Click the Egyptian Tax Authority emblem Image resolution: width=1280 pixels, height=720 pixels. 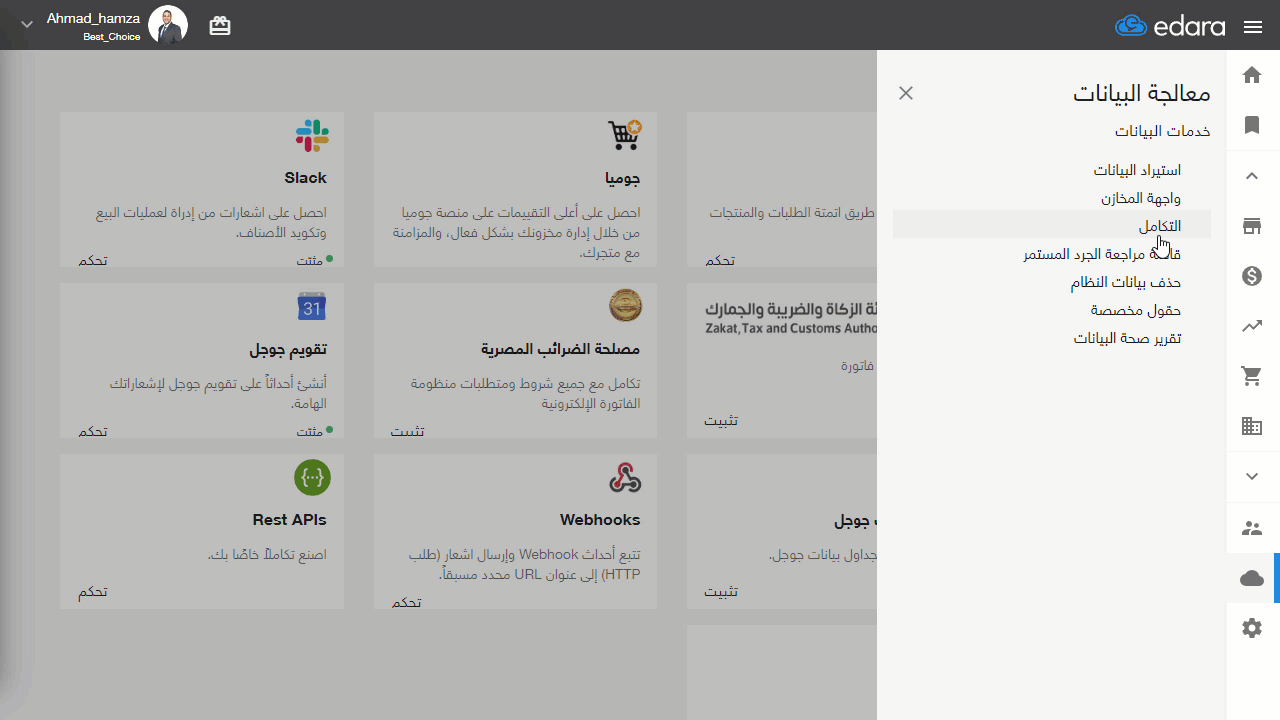pyautogui.click(x=626, y=306)
